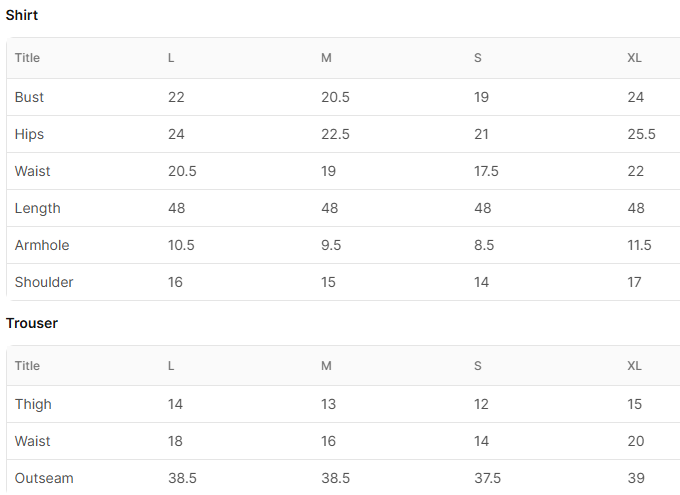680x495 pixels.
Task: Click the Title header in Trouser table
Action: pos(27,366)
